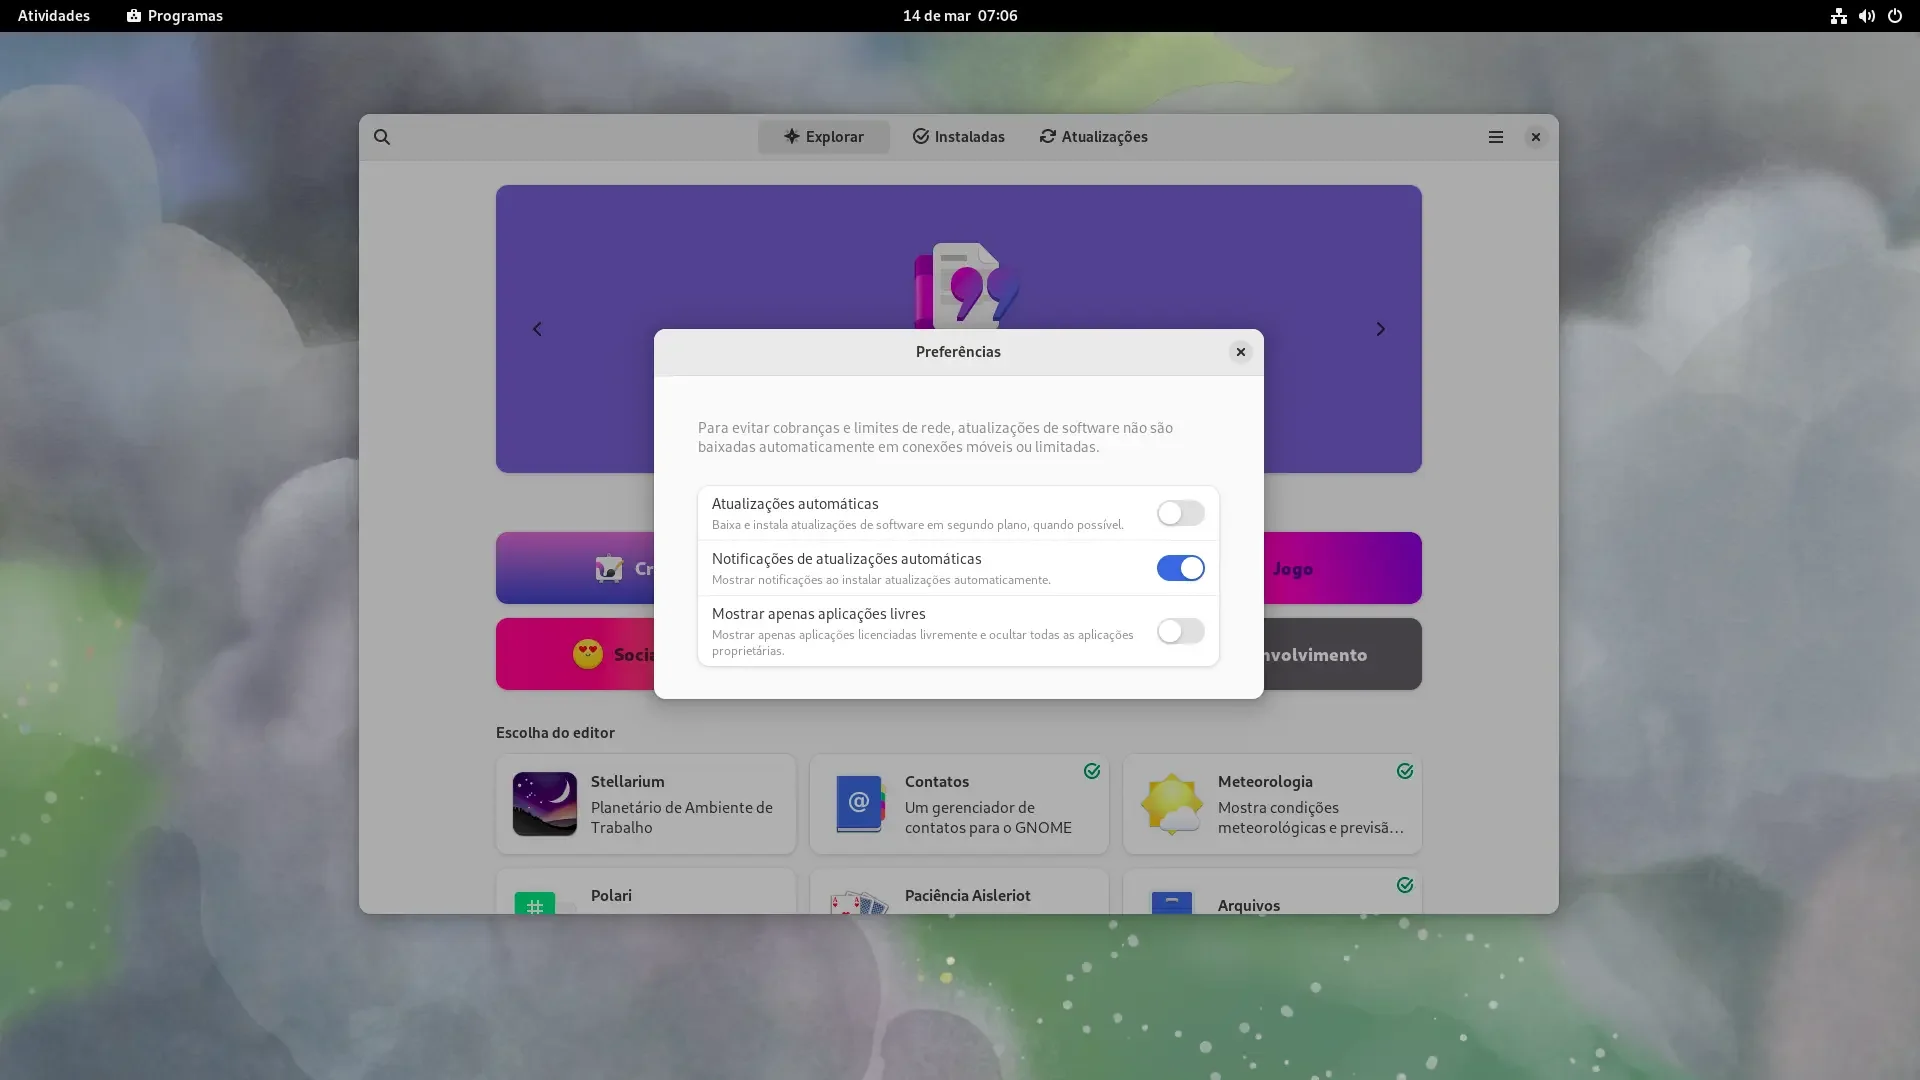Screen dimensions: 1920x1080
Task: Toggle the Atualizações automáticas switch
Action: 1180,513
